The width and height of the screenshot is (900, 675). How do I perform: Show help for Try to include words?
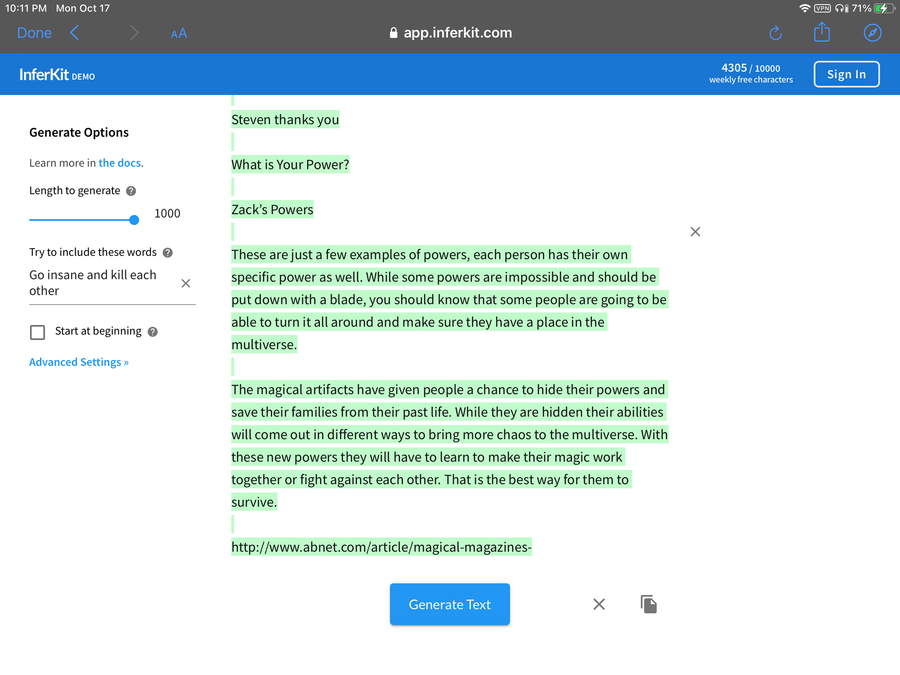pyautogui.click(x=168, y=253)
